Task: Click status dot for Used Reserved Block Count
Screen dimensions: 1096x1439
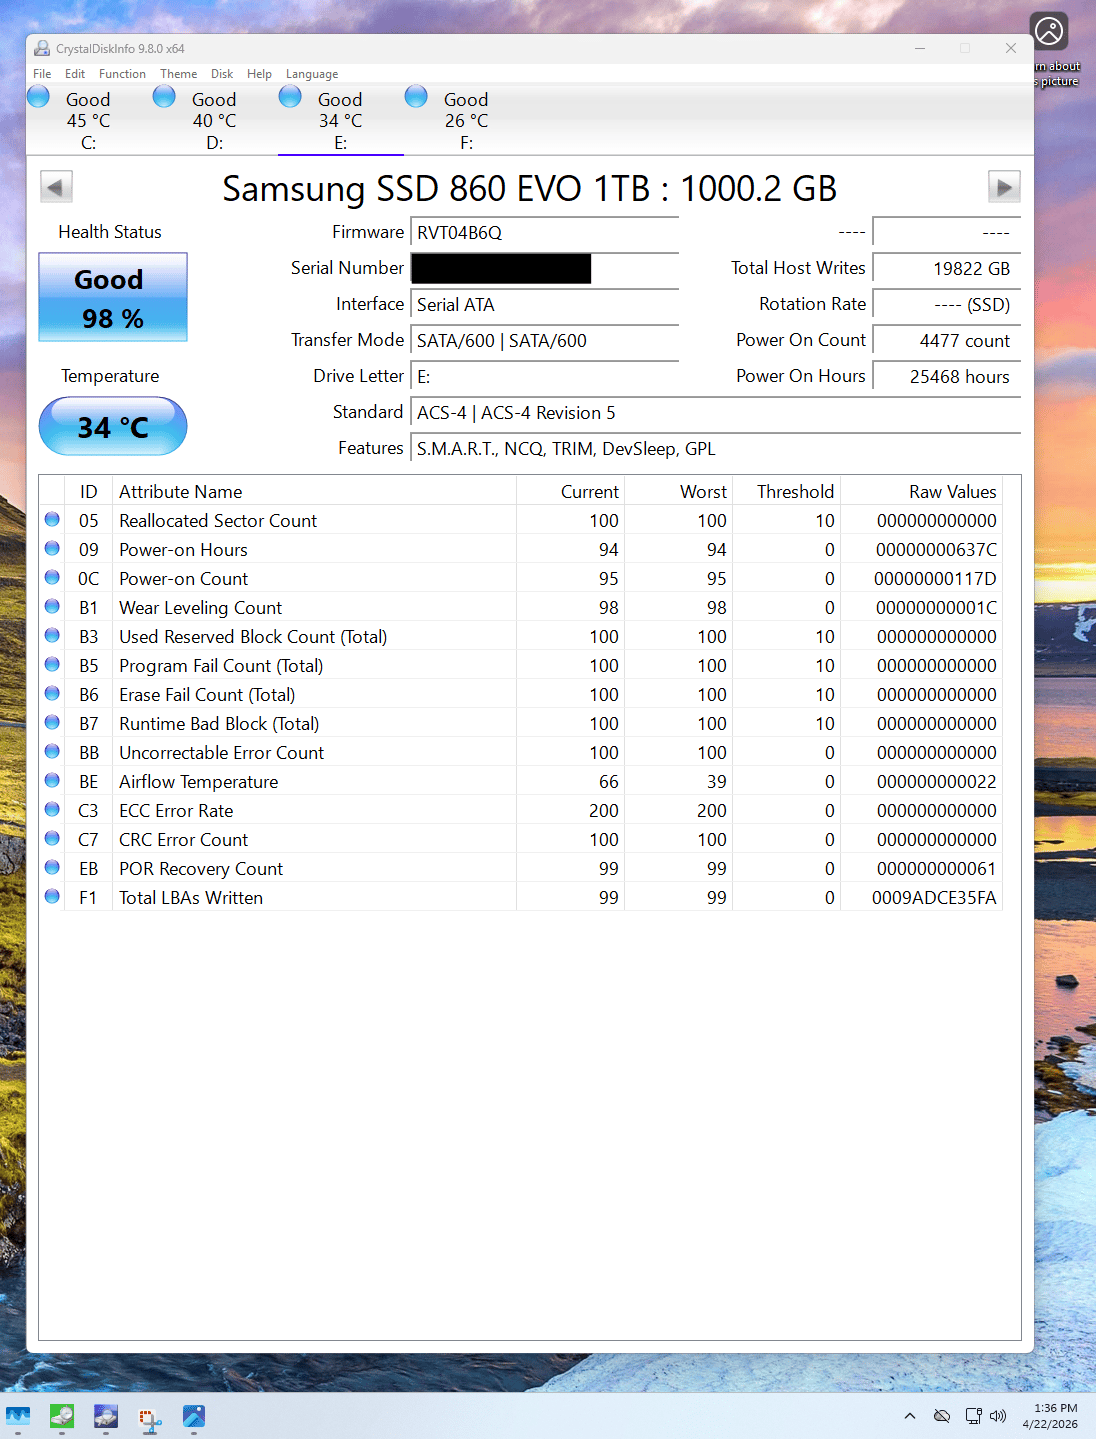Action: point(52,635)
